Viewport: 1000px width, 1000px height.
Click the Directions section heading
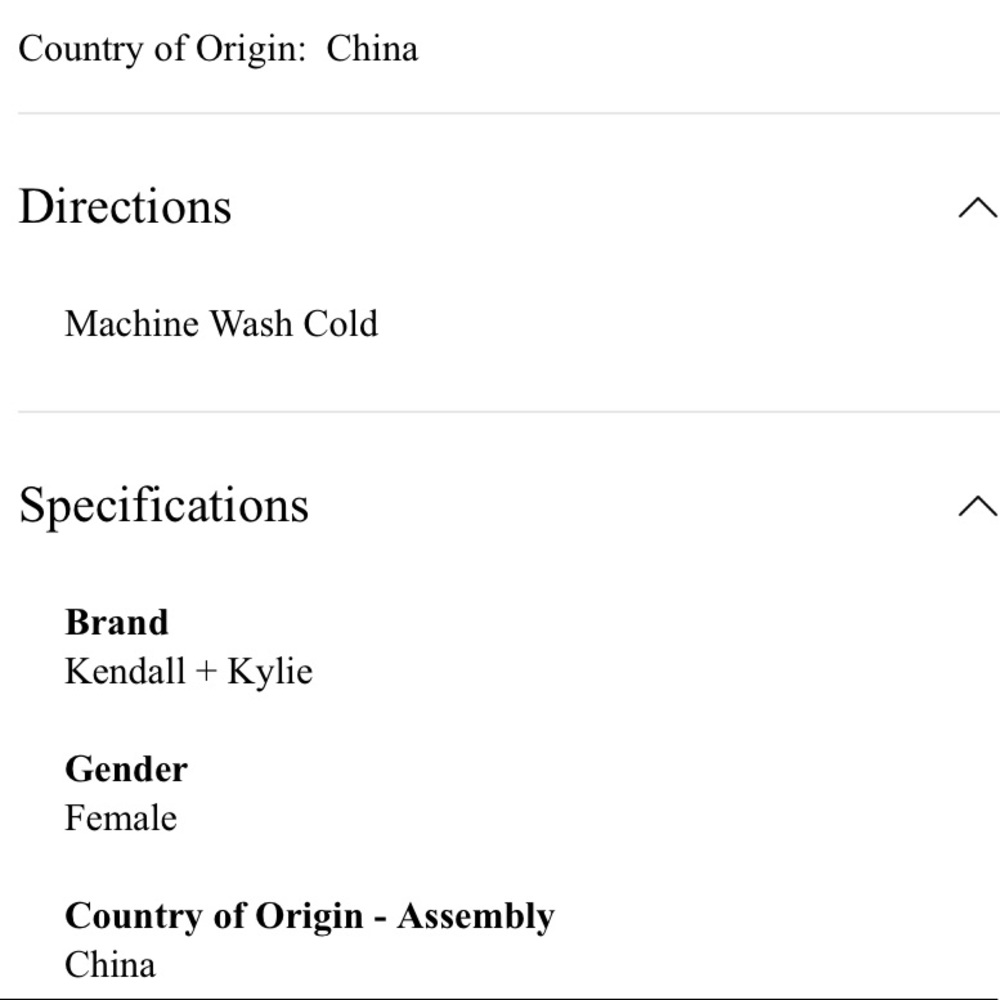point(125,207)
